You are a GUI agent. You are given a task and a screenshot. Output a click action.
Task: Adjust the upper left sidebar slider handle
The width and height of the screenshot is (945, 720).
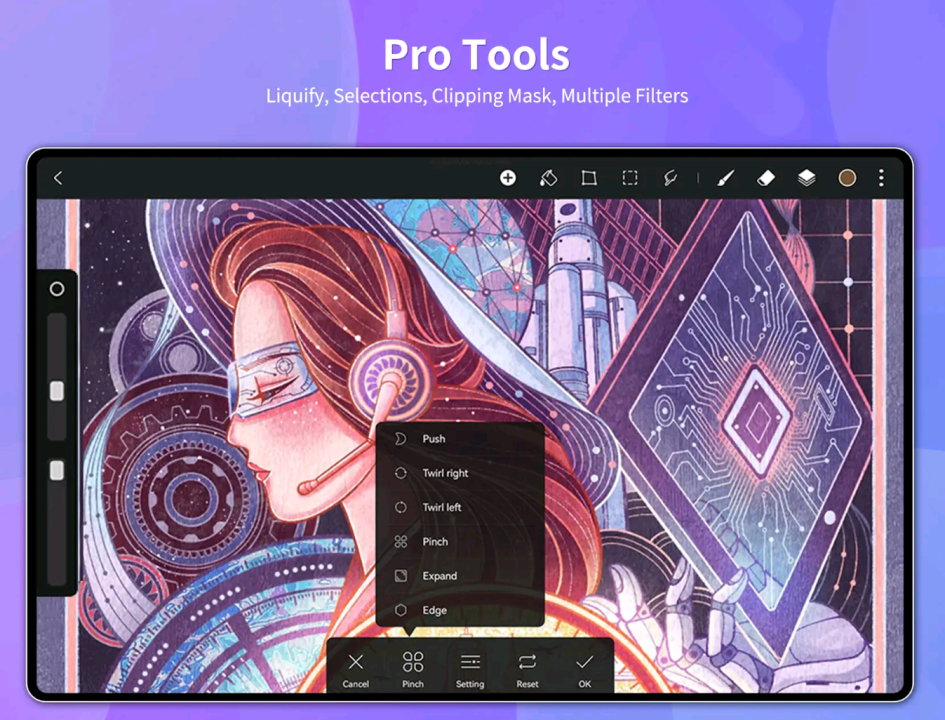click(x=57, y=391)
